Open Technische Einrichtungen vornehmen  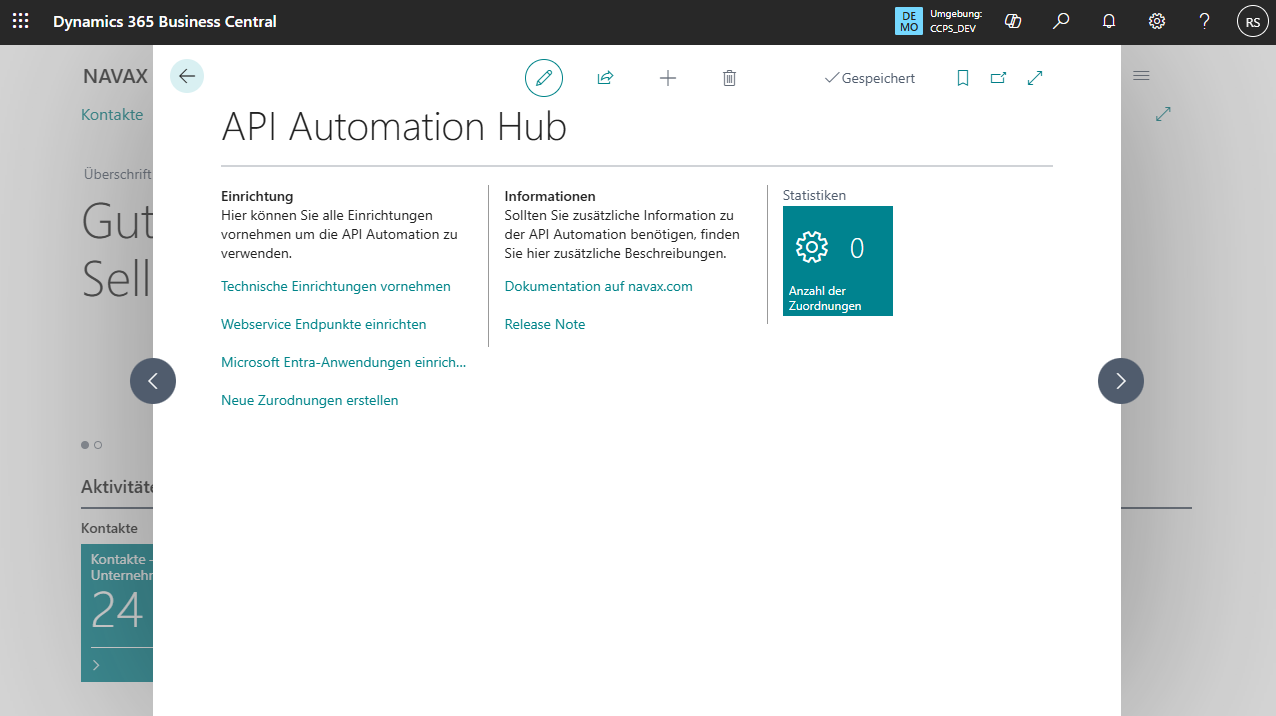(336, 286)
